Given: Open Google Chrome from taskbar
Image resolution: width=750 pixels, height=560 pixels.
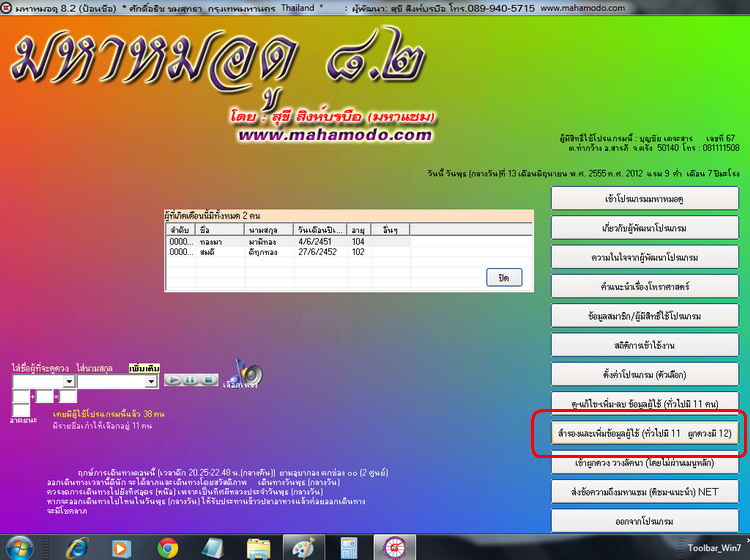Looking at the screenshot, I should [167, 548].
